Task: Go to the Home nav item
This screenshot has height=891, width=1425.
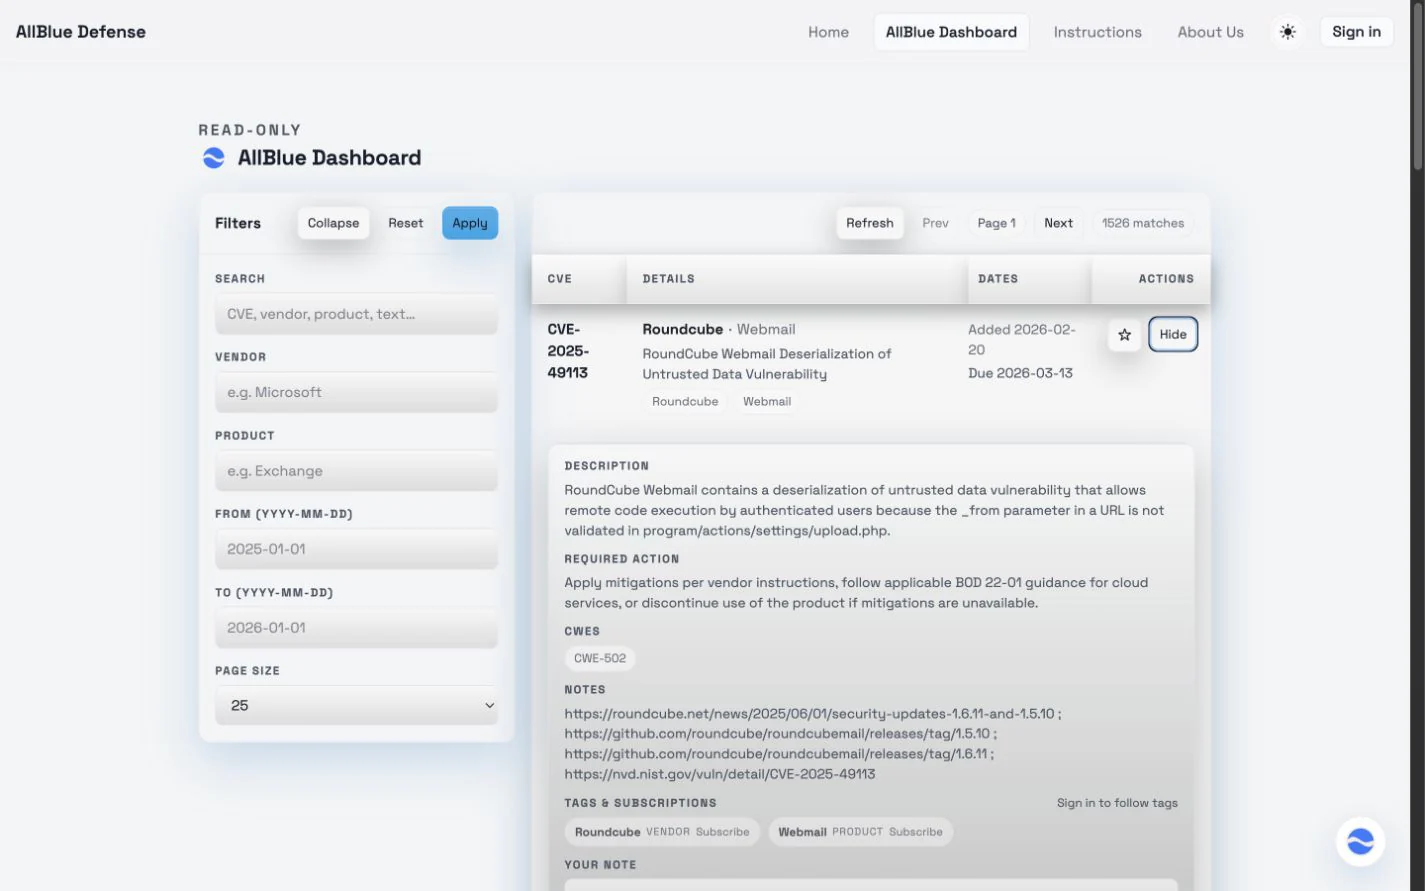Action: [x=828, y=32]
